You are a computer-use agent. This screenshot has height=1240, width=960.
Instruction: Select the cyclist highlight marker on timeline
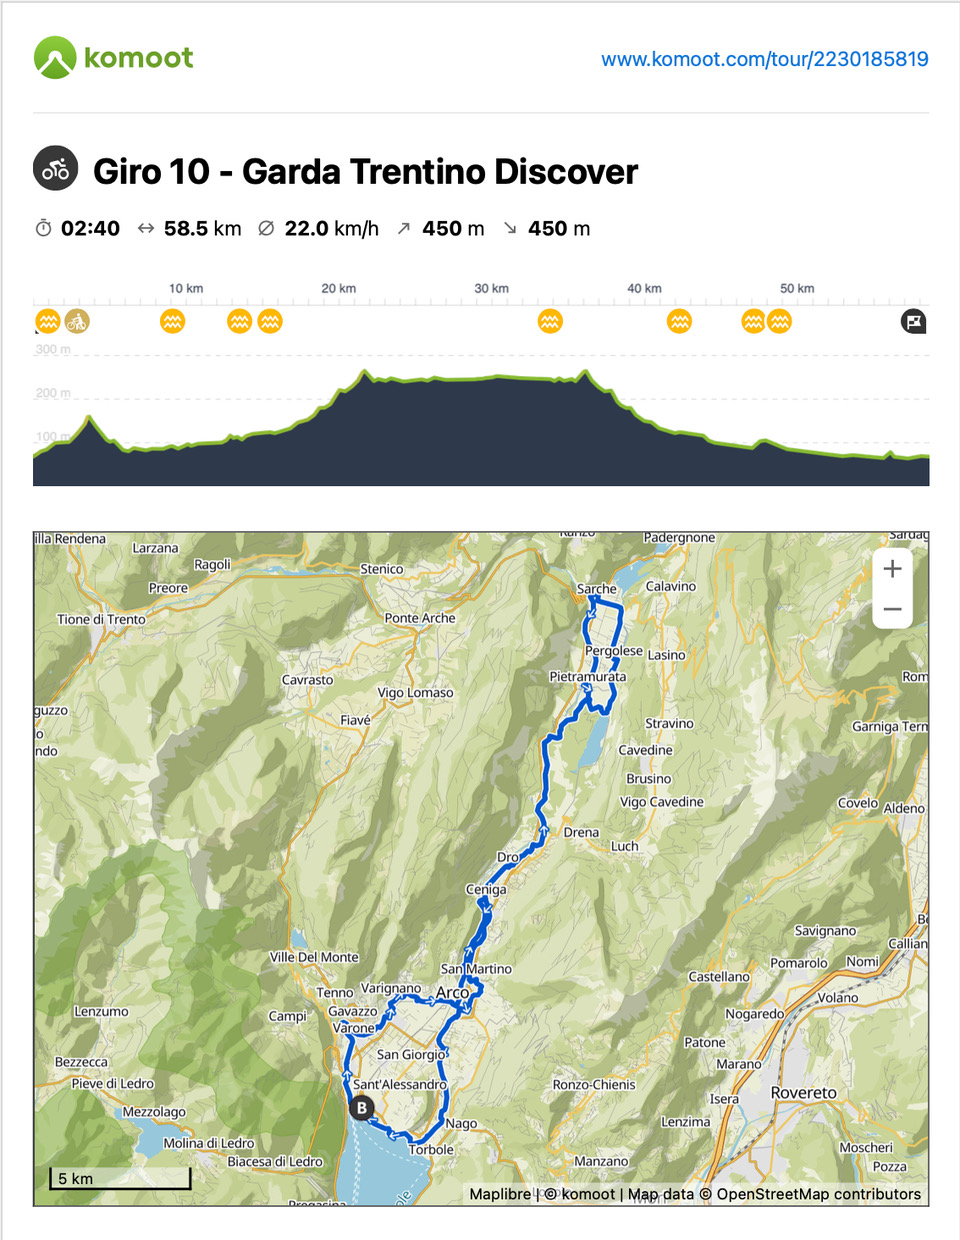(77, 321)
